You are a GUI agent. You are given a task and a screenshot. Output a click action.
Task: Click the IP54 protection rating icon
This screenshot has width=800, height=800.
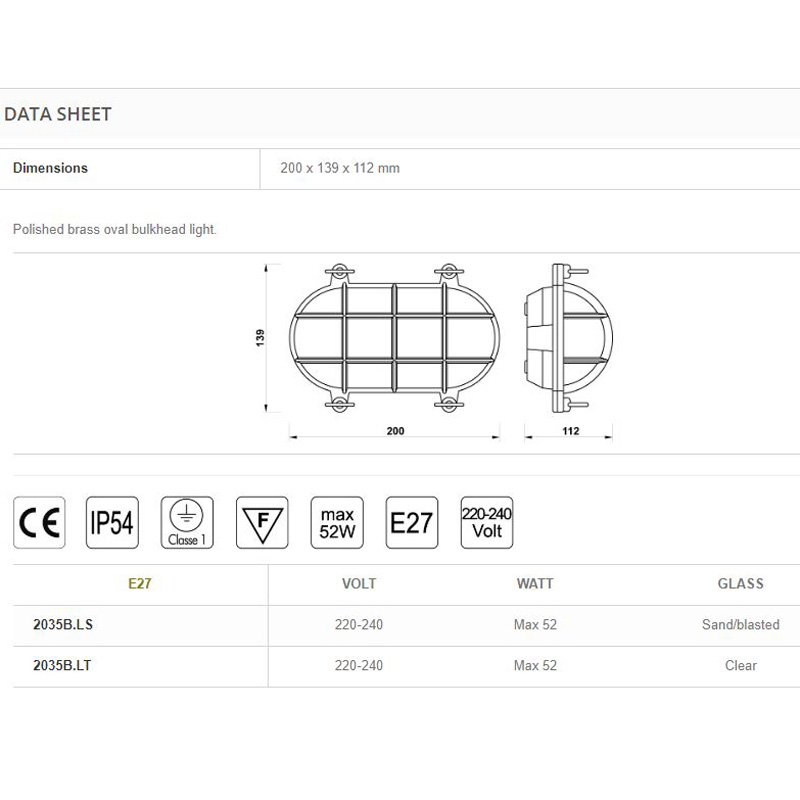pos(112,522)
